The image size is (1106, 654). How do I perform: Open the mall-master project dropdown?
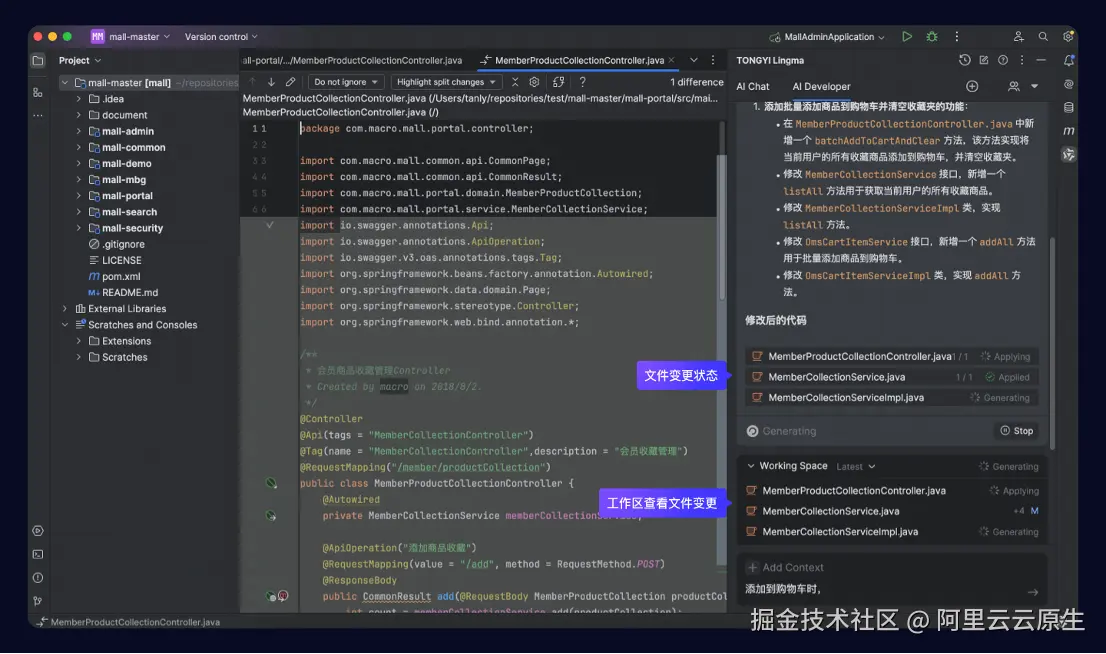point(130,37)
